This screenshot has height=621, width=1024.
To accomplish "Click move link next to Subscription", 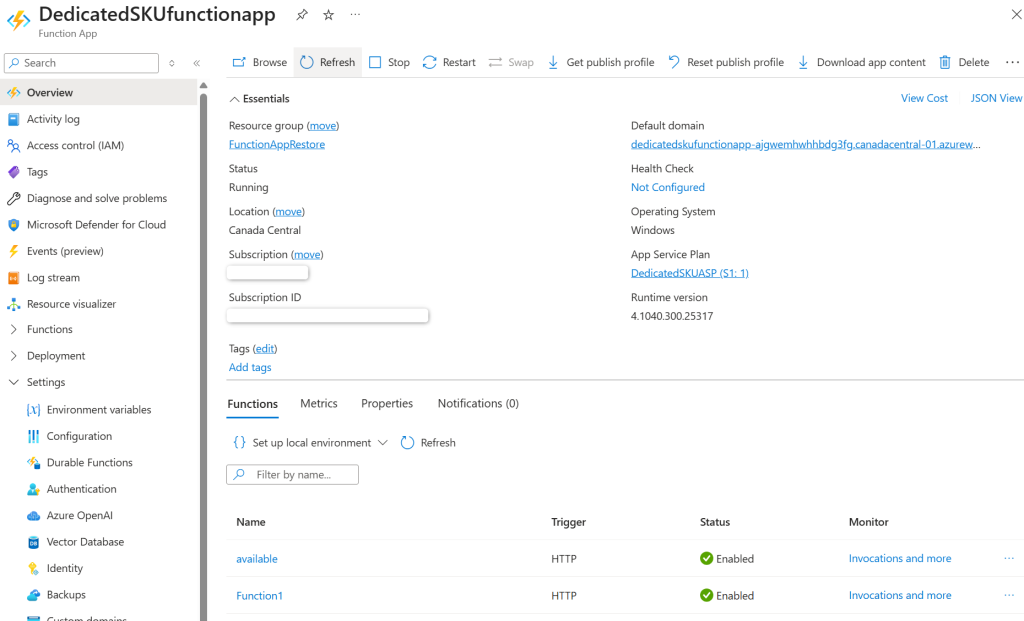I will (x=307, y=255).
